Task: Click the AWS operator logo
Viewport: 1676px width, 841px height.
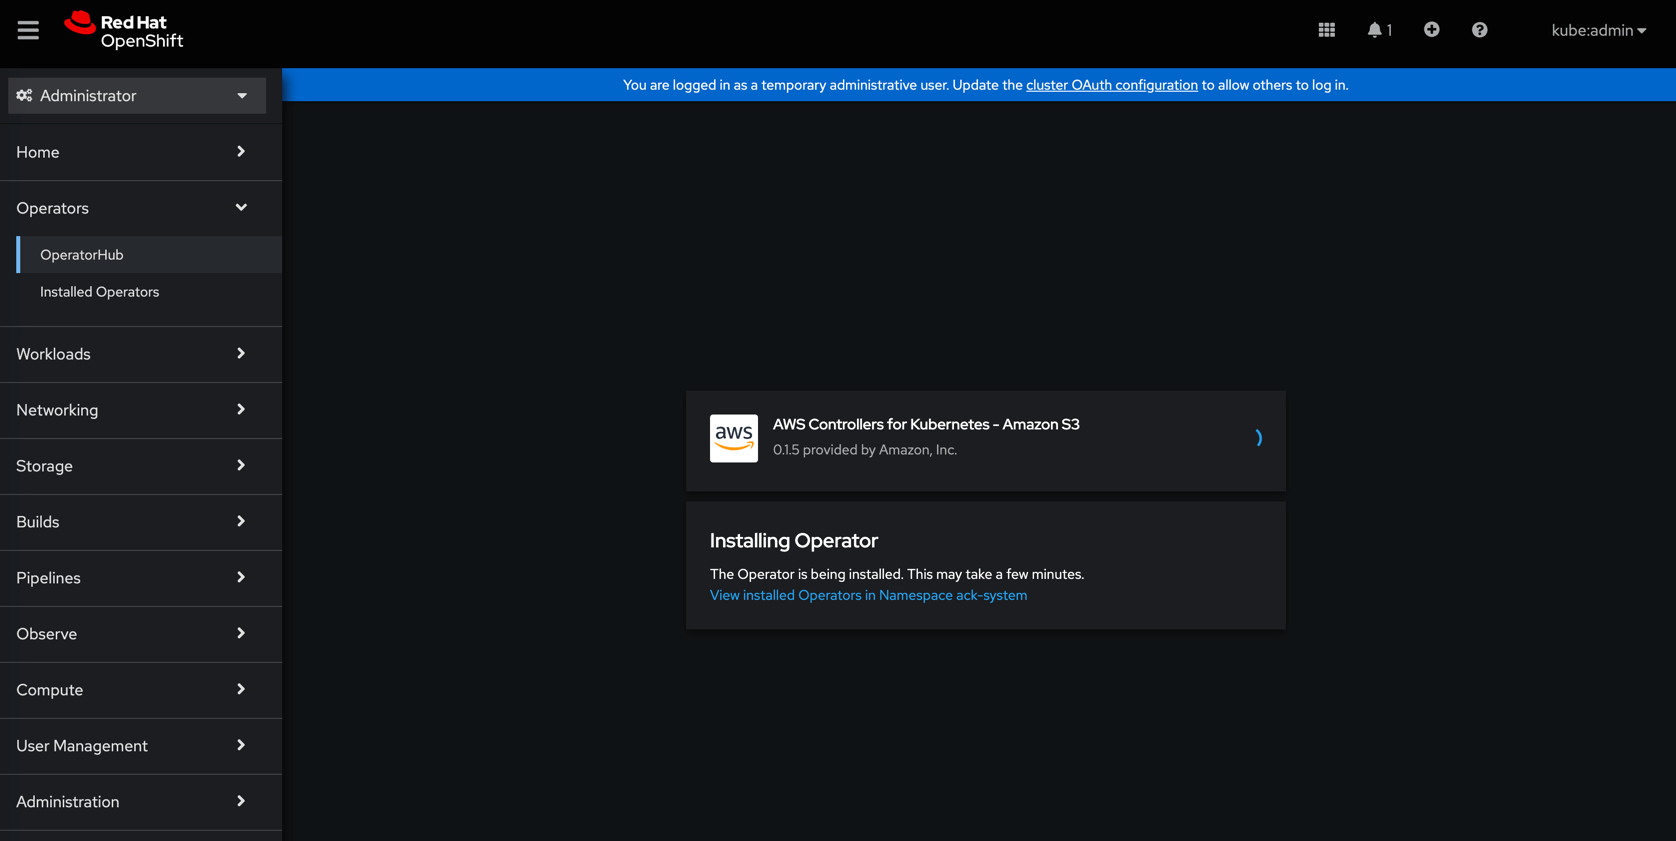Action: tap(733, 438)
